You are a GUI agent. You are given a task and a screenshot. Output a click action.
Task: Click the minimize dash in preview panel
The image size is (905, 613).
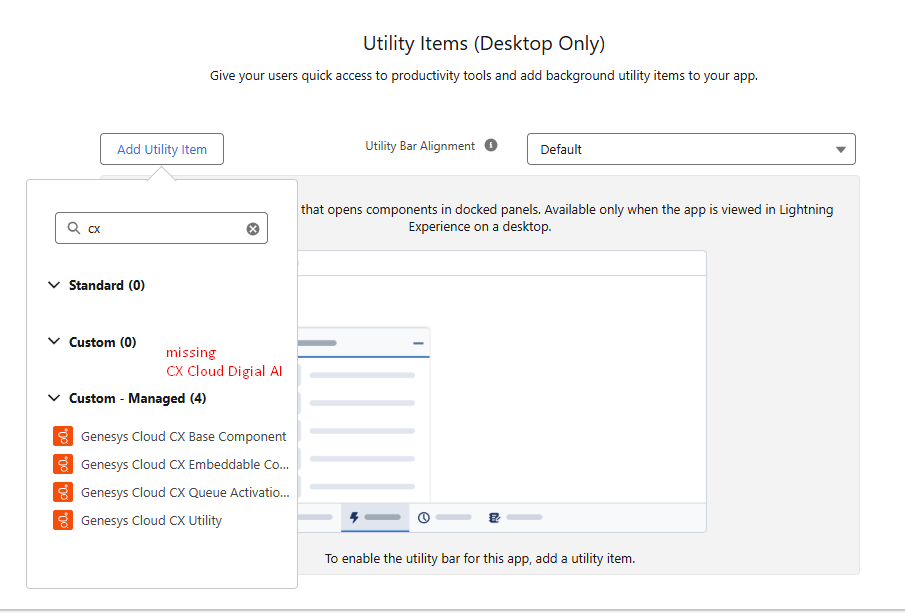(418, 343)
